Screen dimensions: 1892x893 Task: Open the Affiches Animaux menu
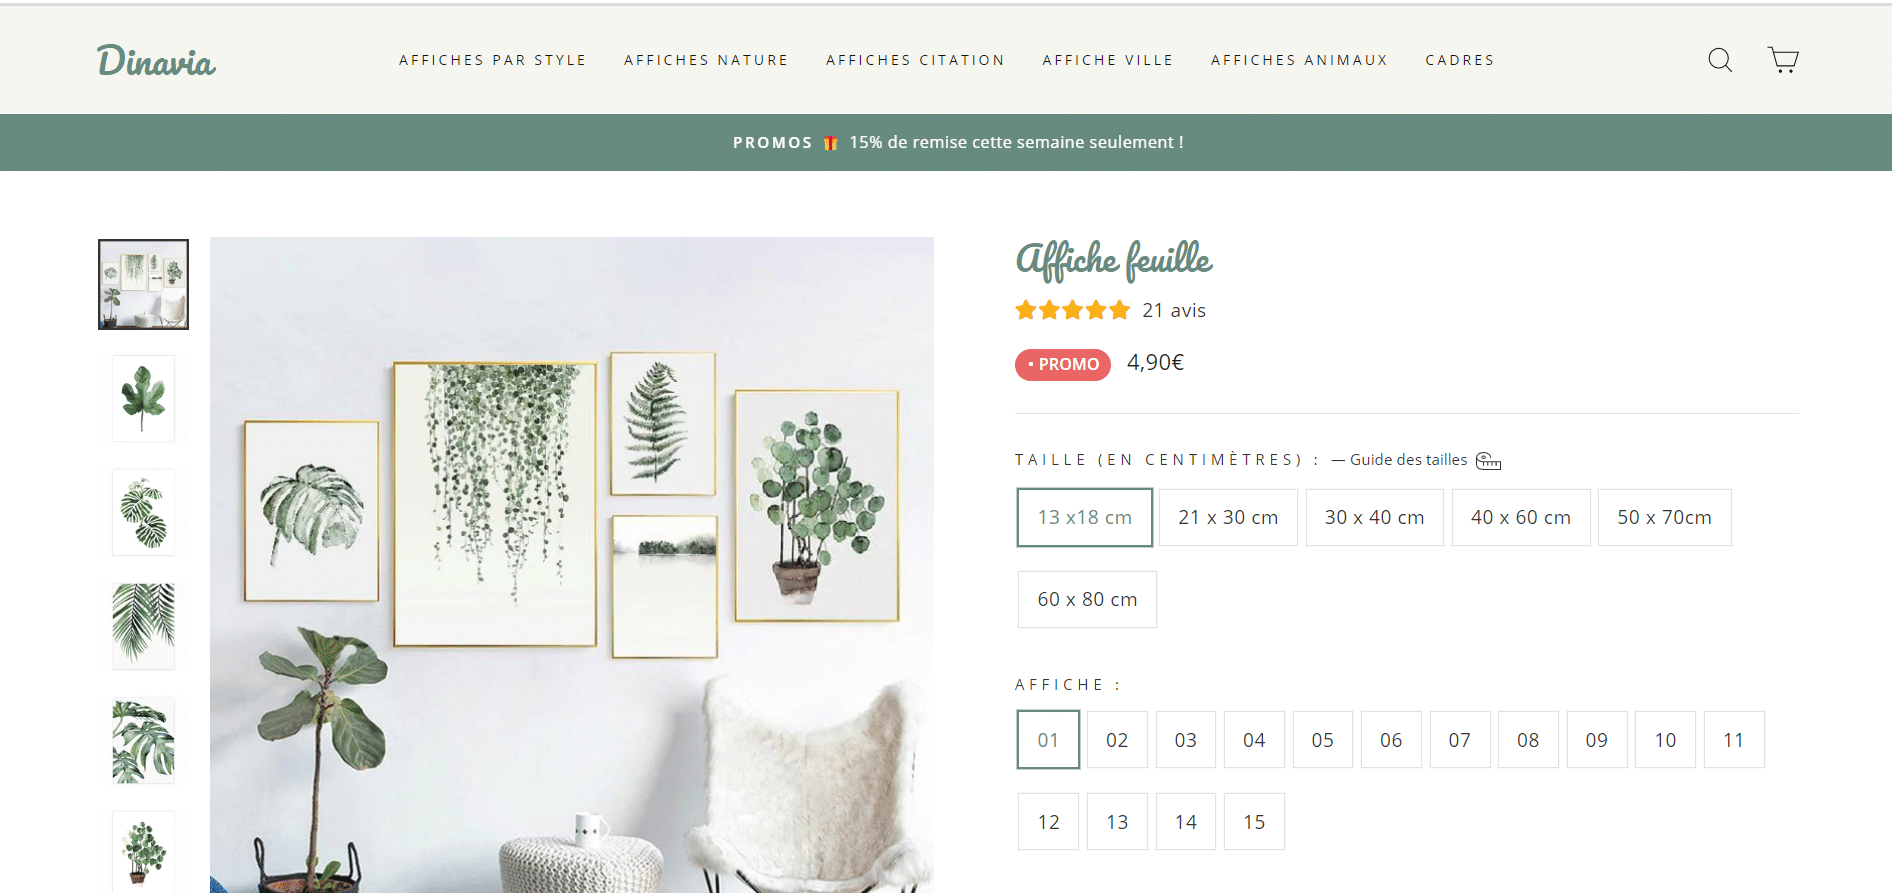click(x=1300, y=60)
